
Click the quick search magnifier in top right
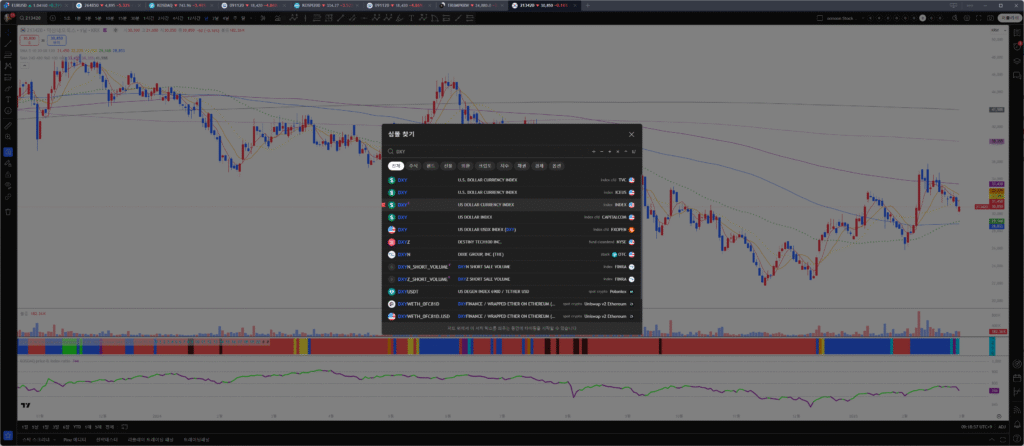[953, 18]
